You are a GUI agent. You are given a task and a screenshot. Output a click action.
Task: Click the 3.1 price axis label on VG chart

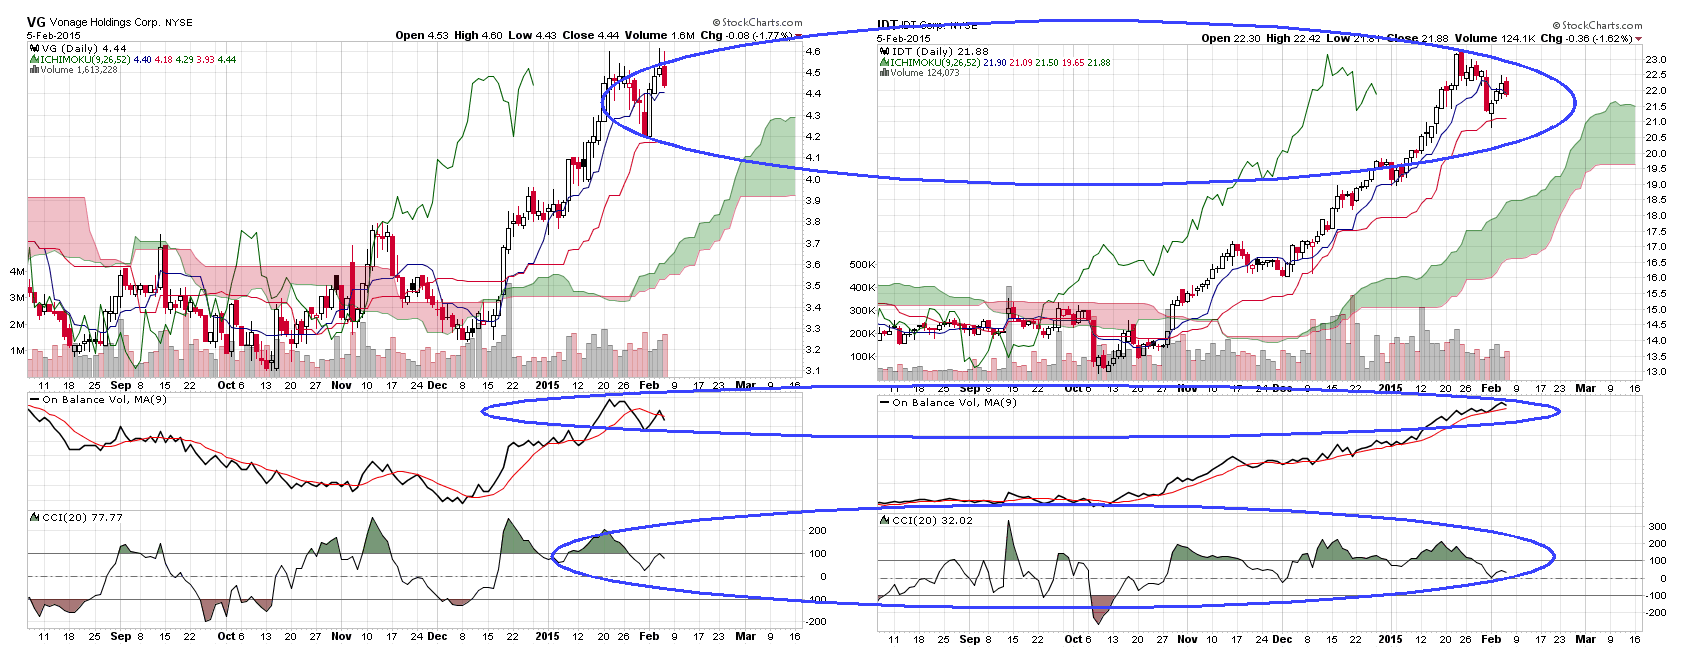tap(814, 371)
